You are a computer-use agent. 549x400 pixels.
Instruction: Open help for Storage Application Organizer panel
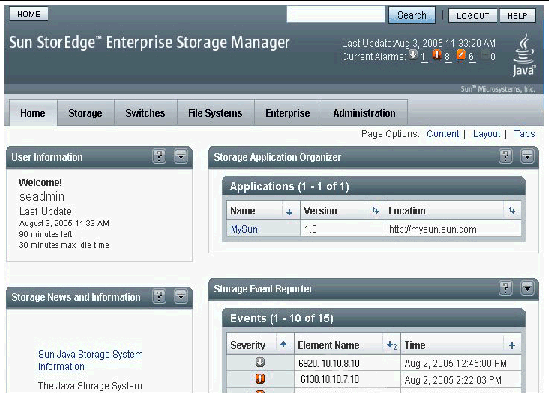pyautogui.click(x=506, y=156)
